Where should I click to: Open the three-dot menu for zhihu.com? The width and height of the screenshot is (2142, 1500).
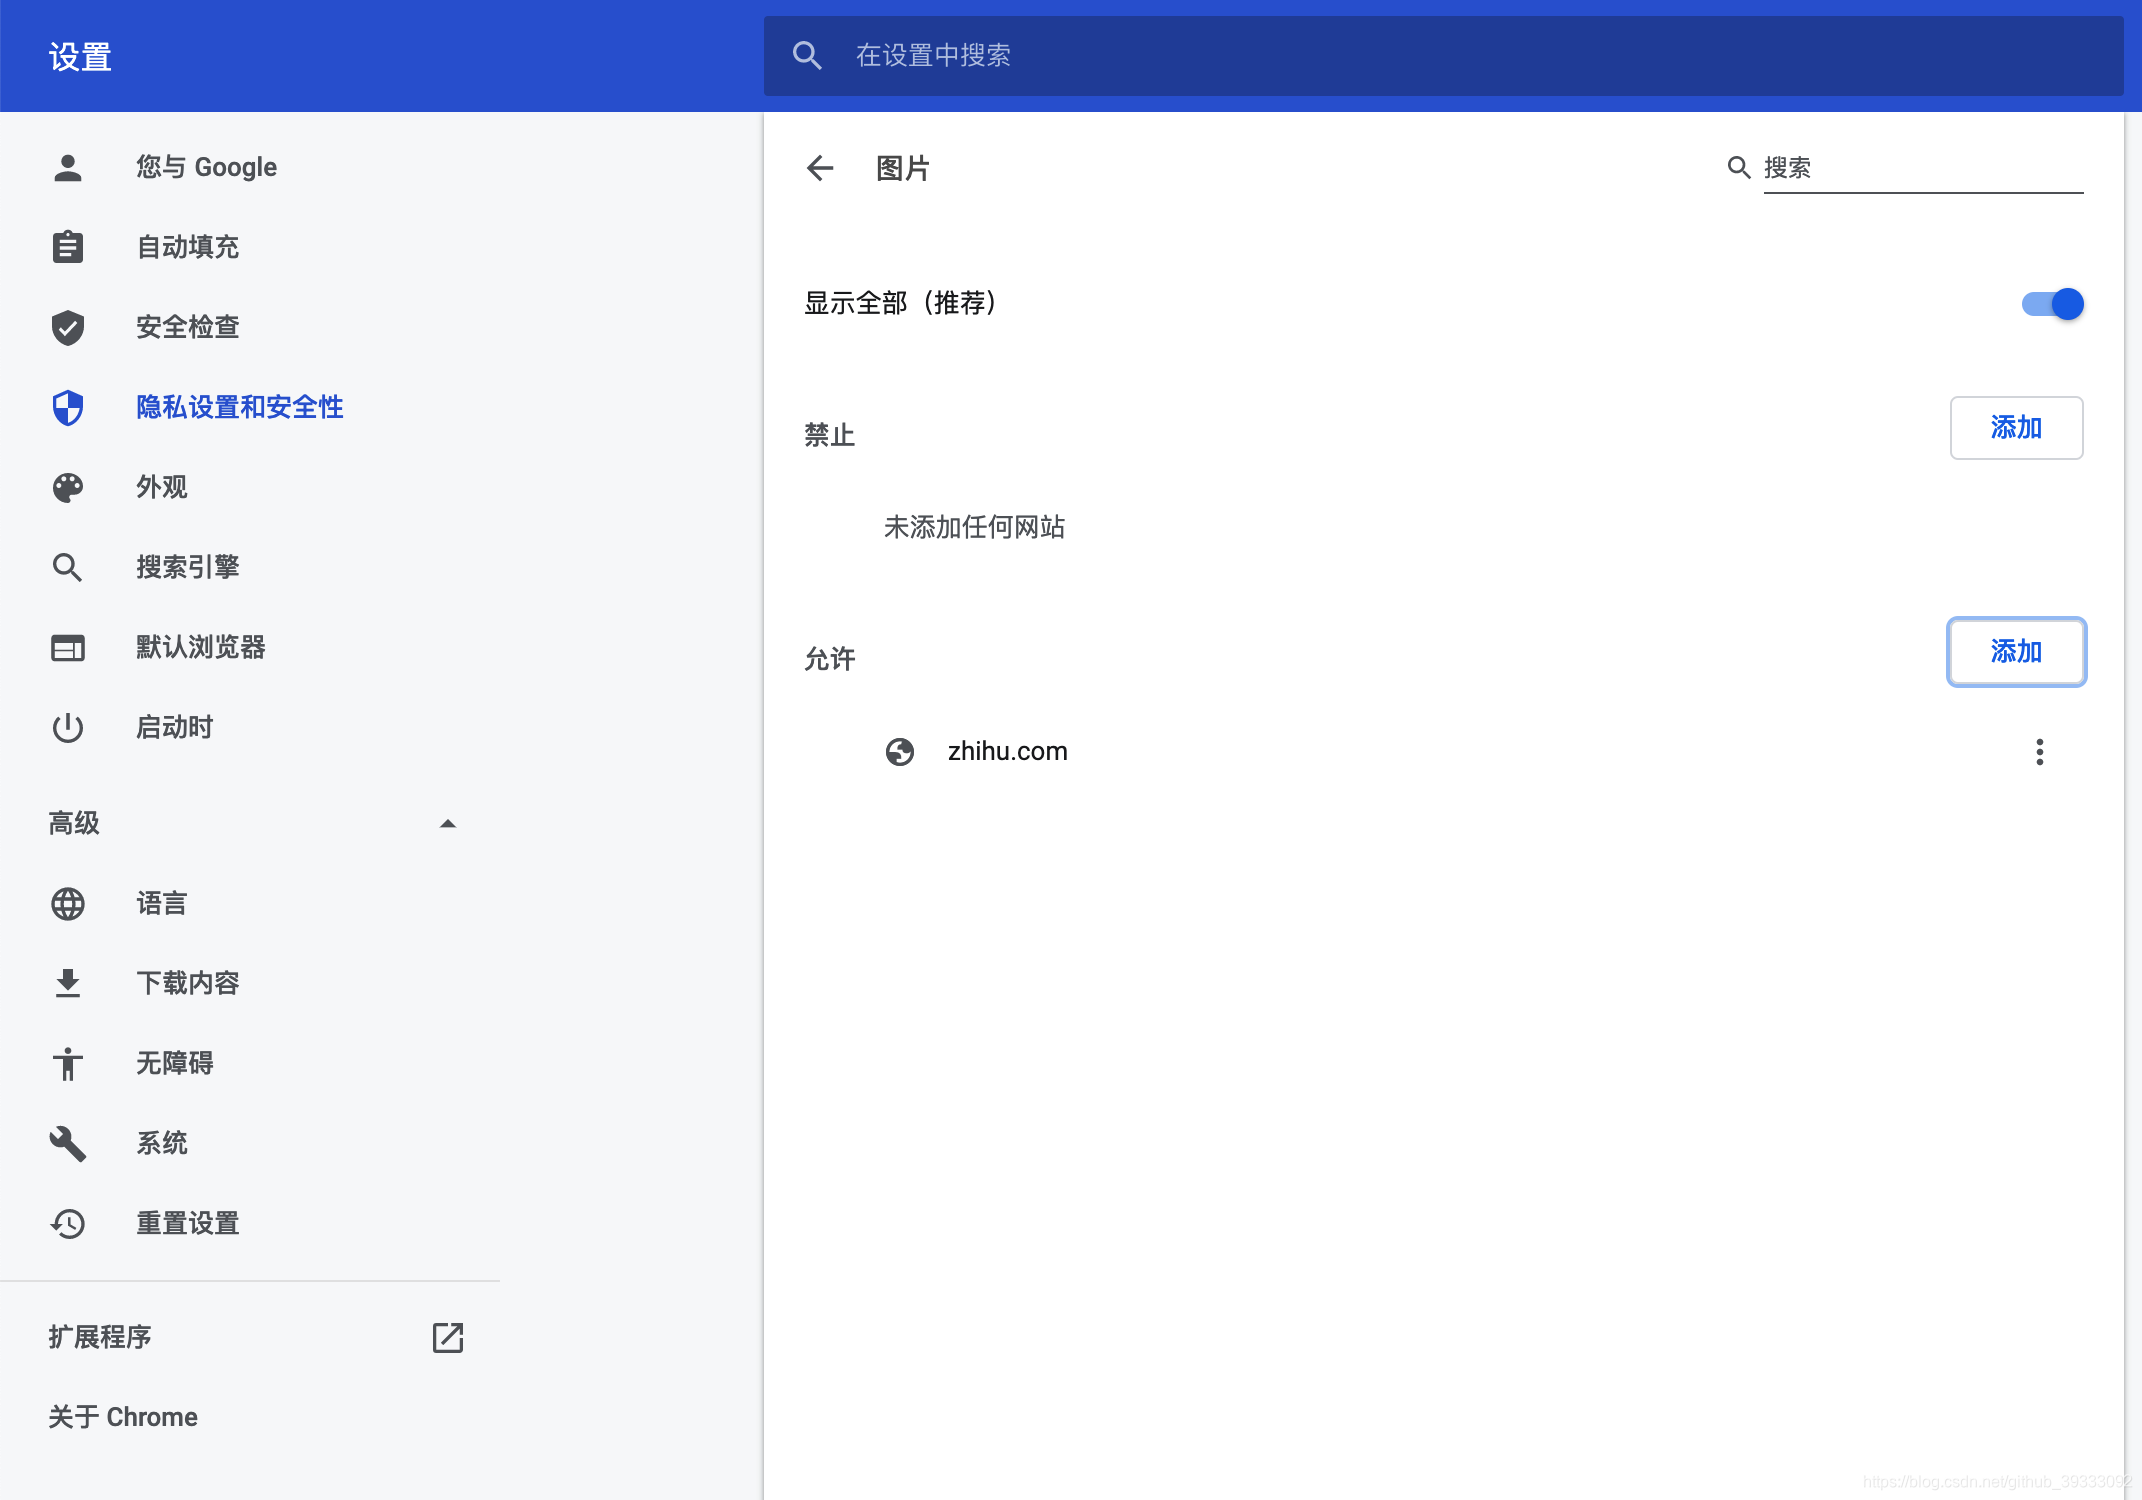click(2040, 752)
